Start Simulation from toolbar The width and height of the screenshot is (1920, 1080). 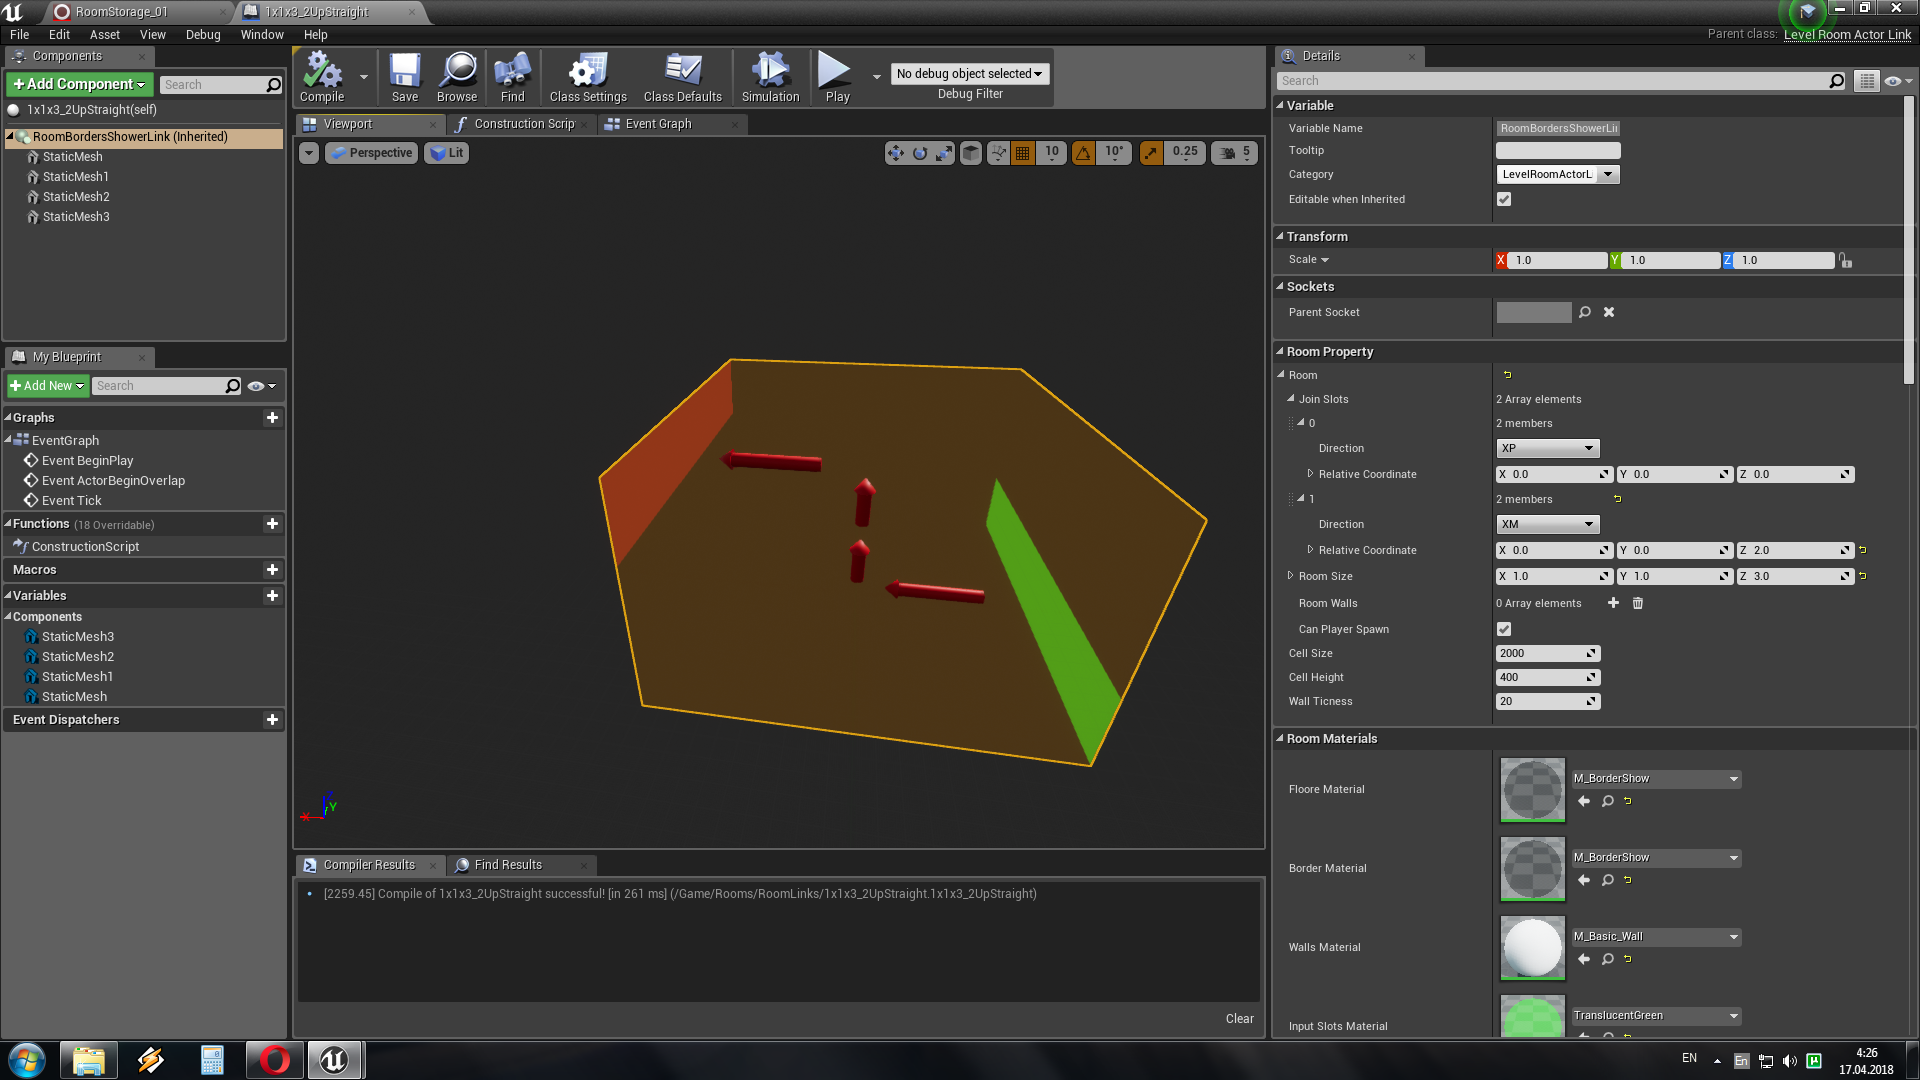coord(770,77)
